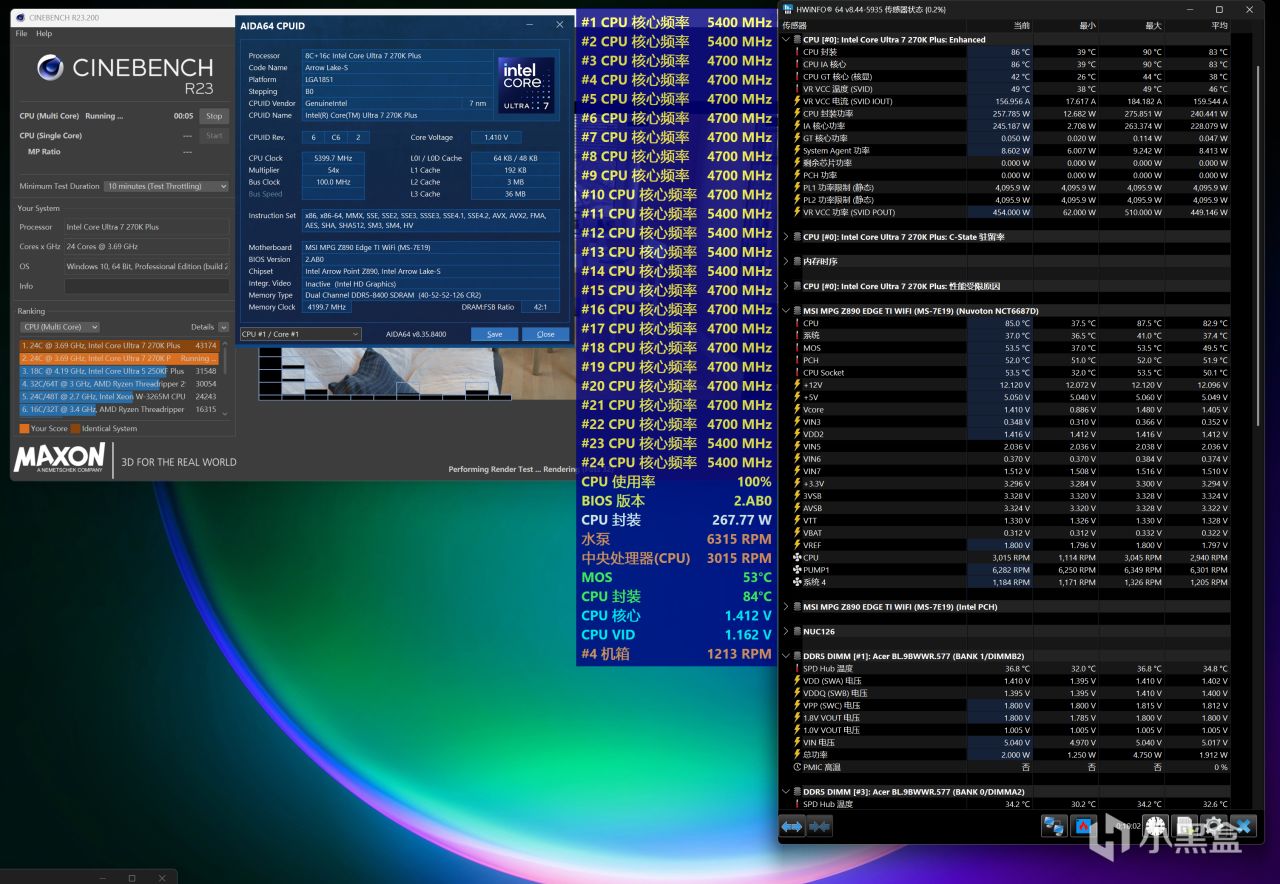Click the lightning icon beside VR VCC 功率 (SVID POUT)
This screenshot has width=1280, height=884.
click(797, 212)
